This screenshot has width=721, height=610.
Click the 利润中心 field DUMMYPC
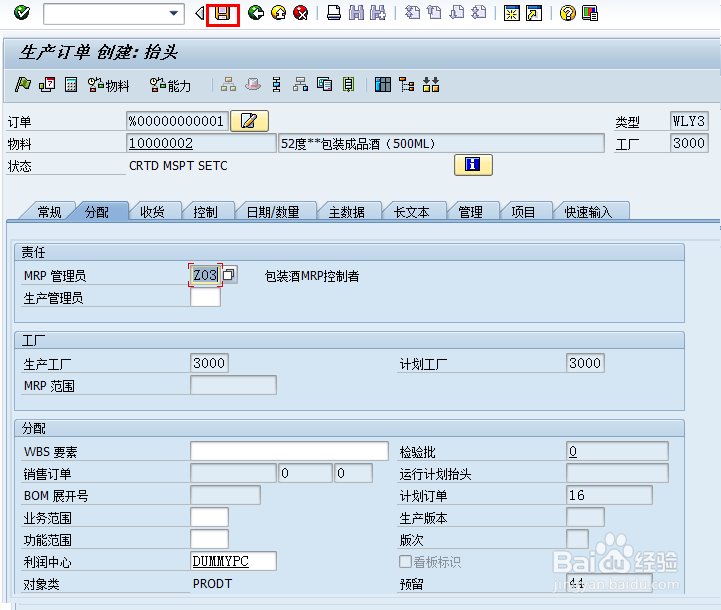233,561
